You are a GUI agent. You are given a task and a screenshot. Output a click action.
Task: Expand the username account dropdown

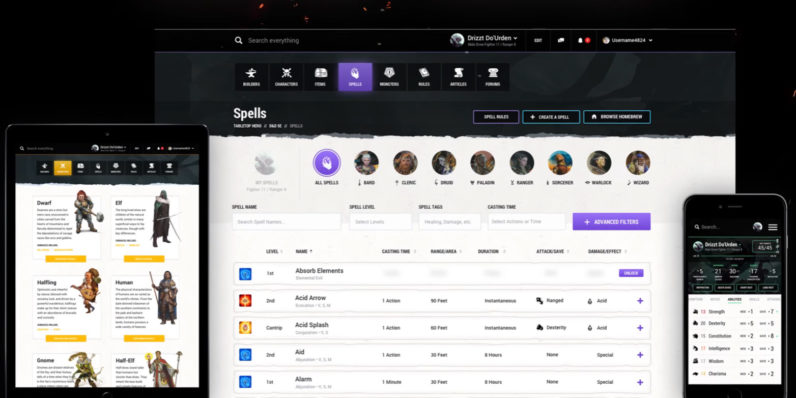tap(627, 40)
